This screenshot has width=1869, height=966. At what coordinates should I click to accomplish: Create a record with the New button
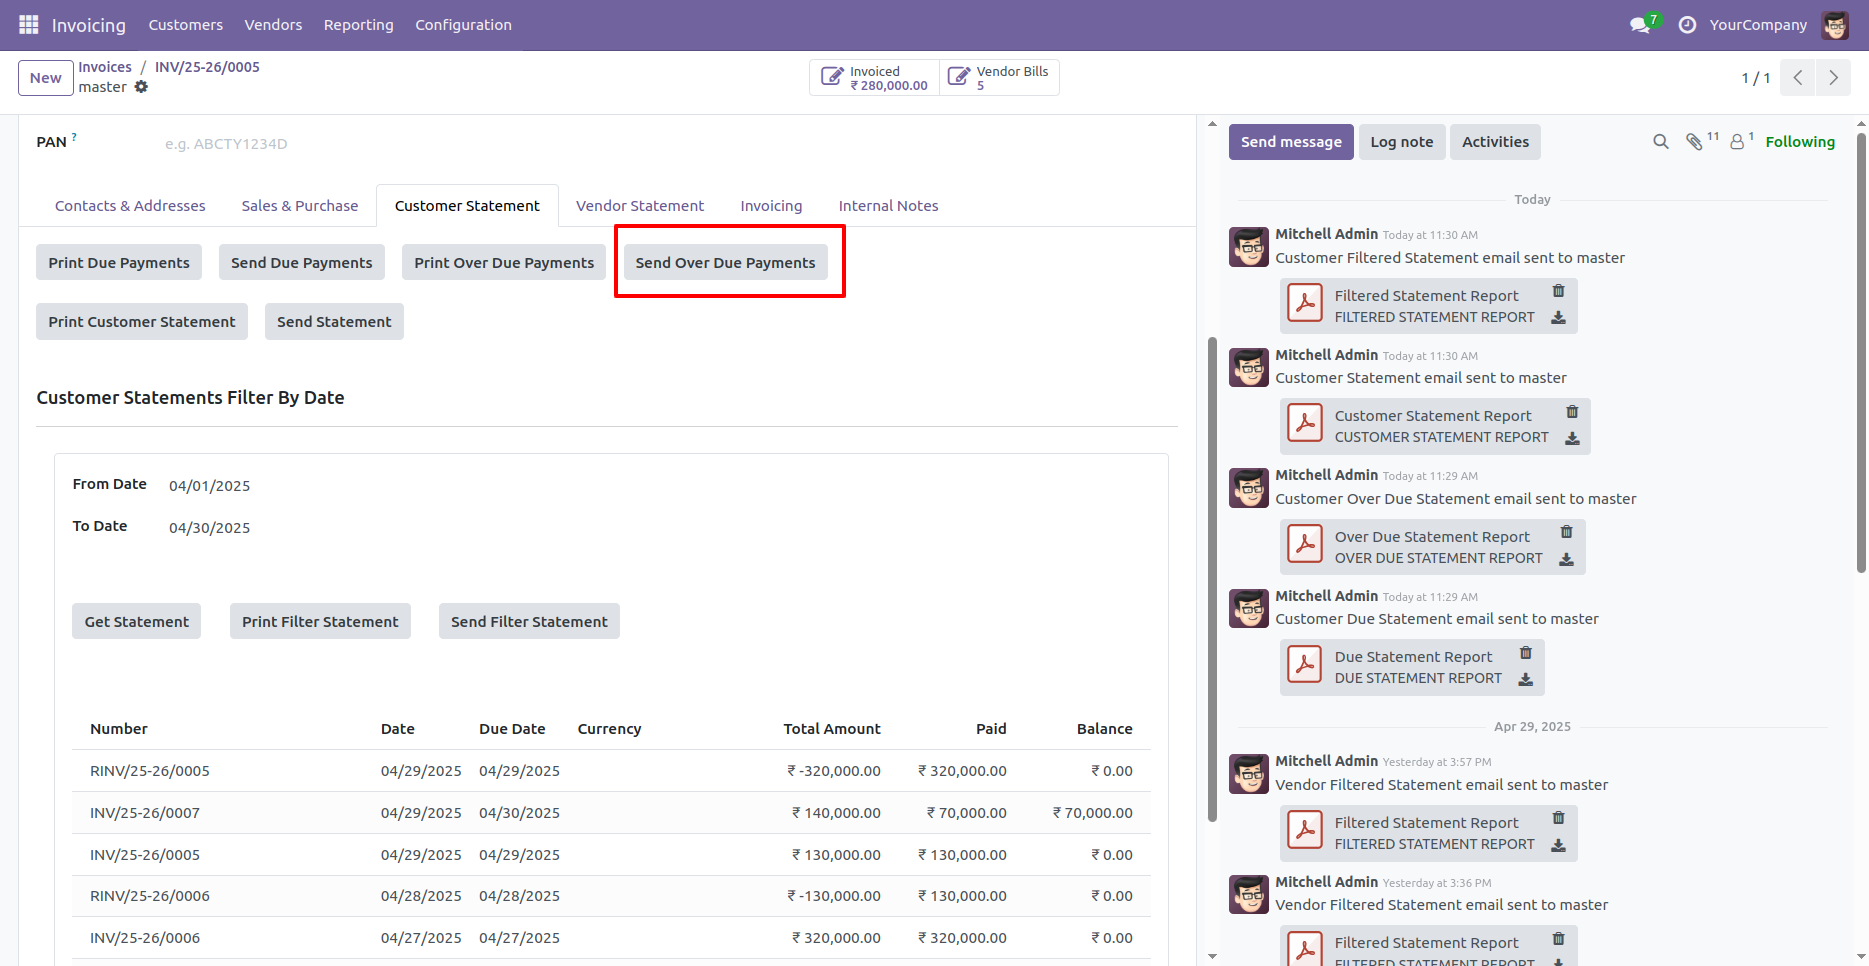tap(45, 77)
